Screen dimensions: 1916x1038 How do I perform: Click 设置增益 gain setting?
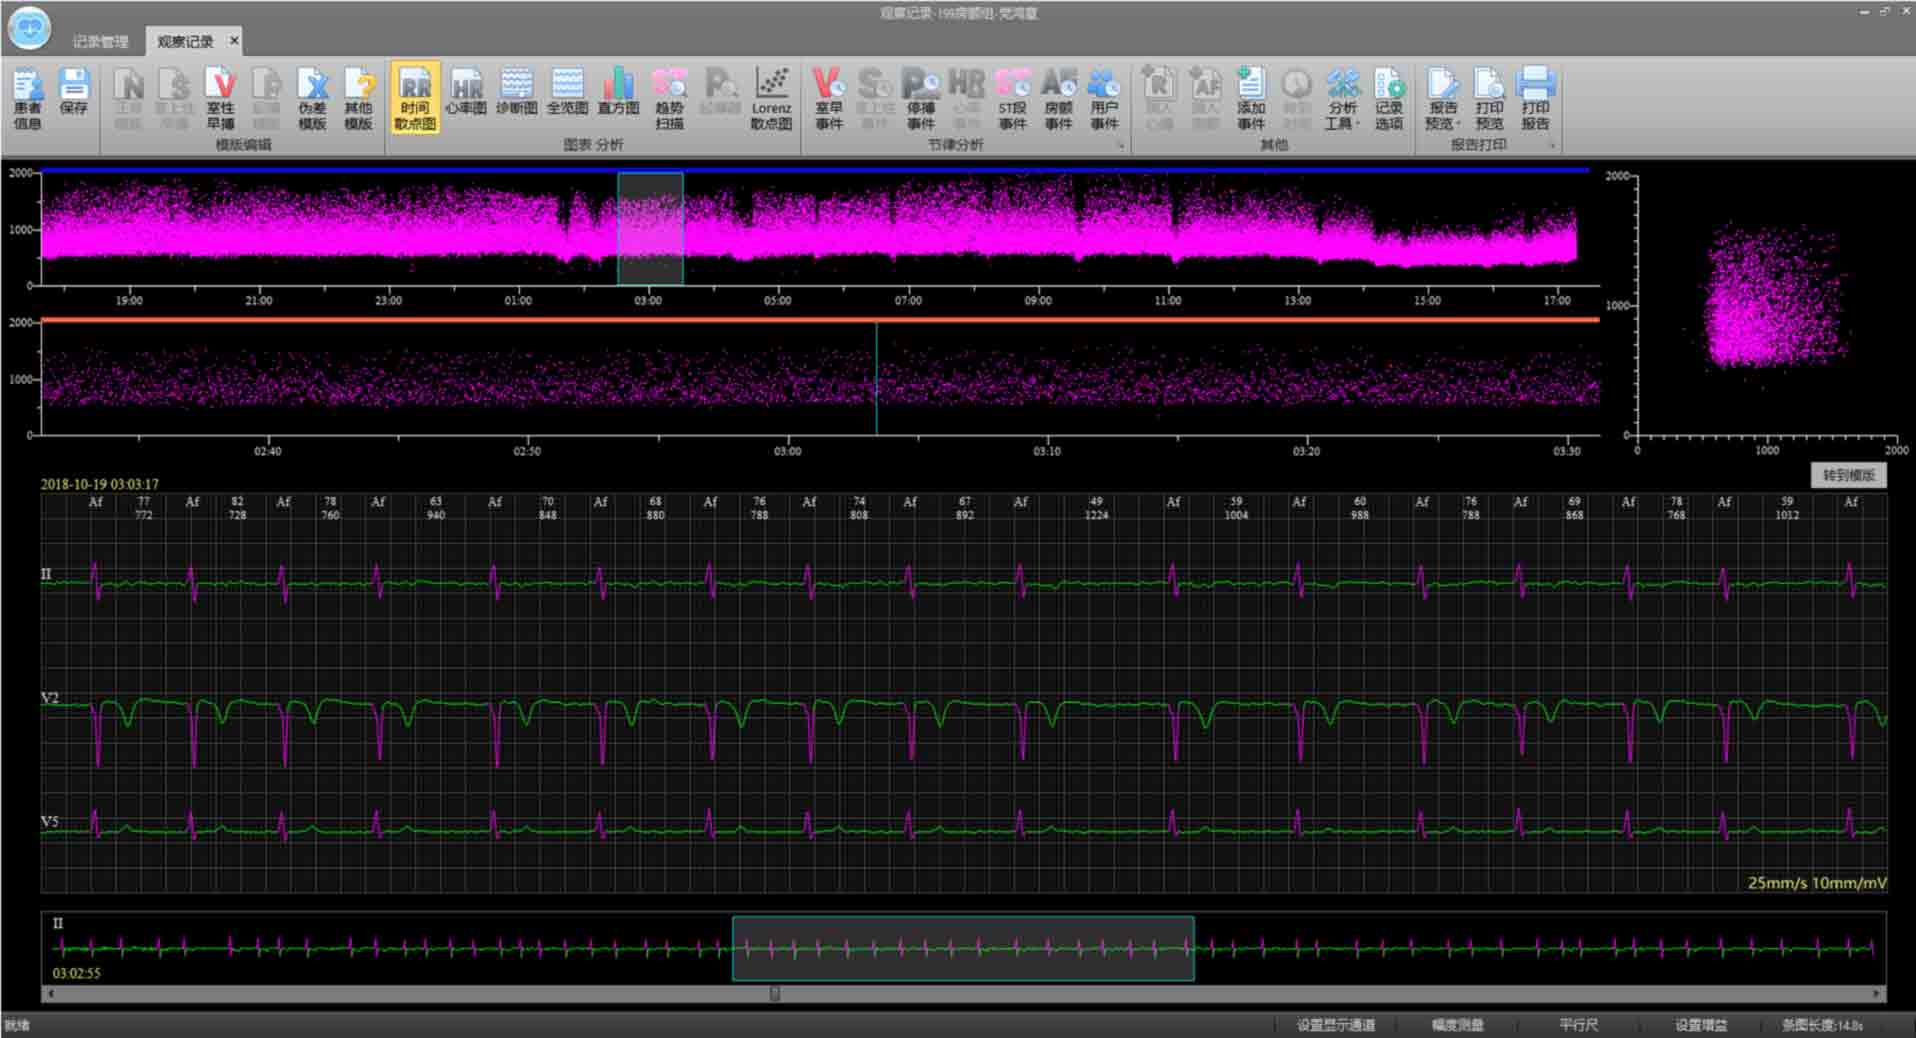point(1700,1025)
